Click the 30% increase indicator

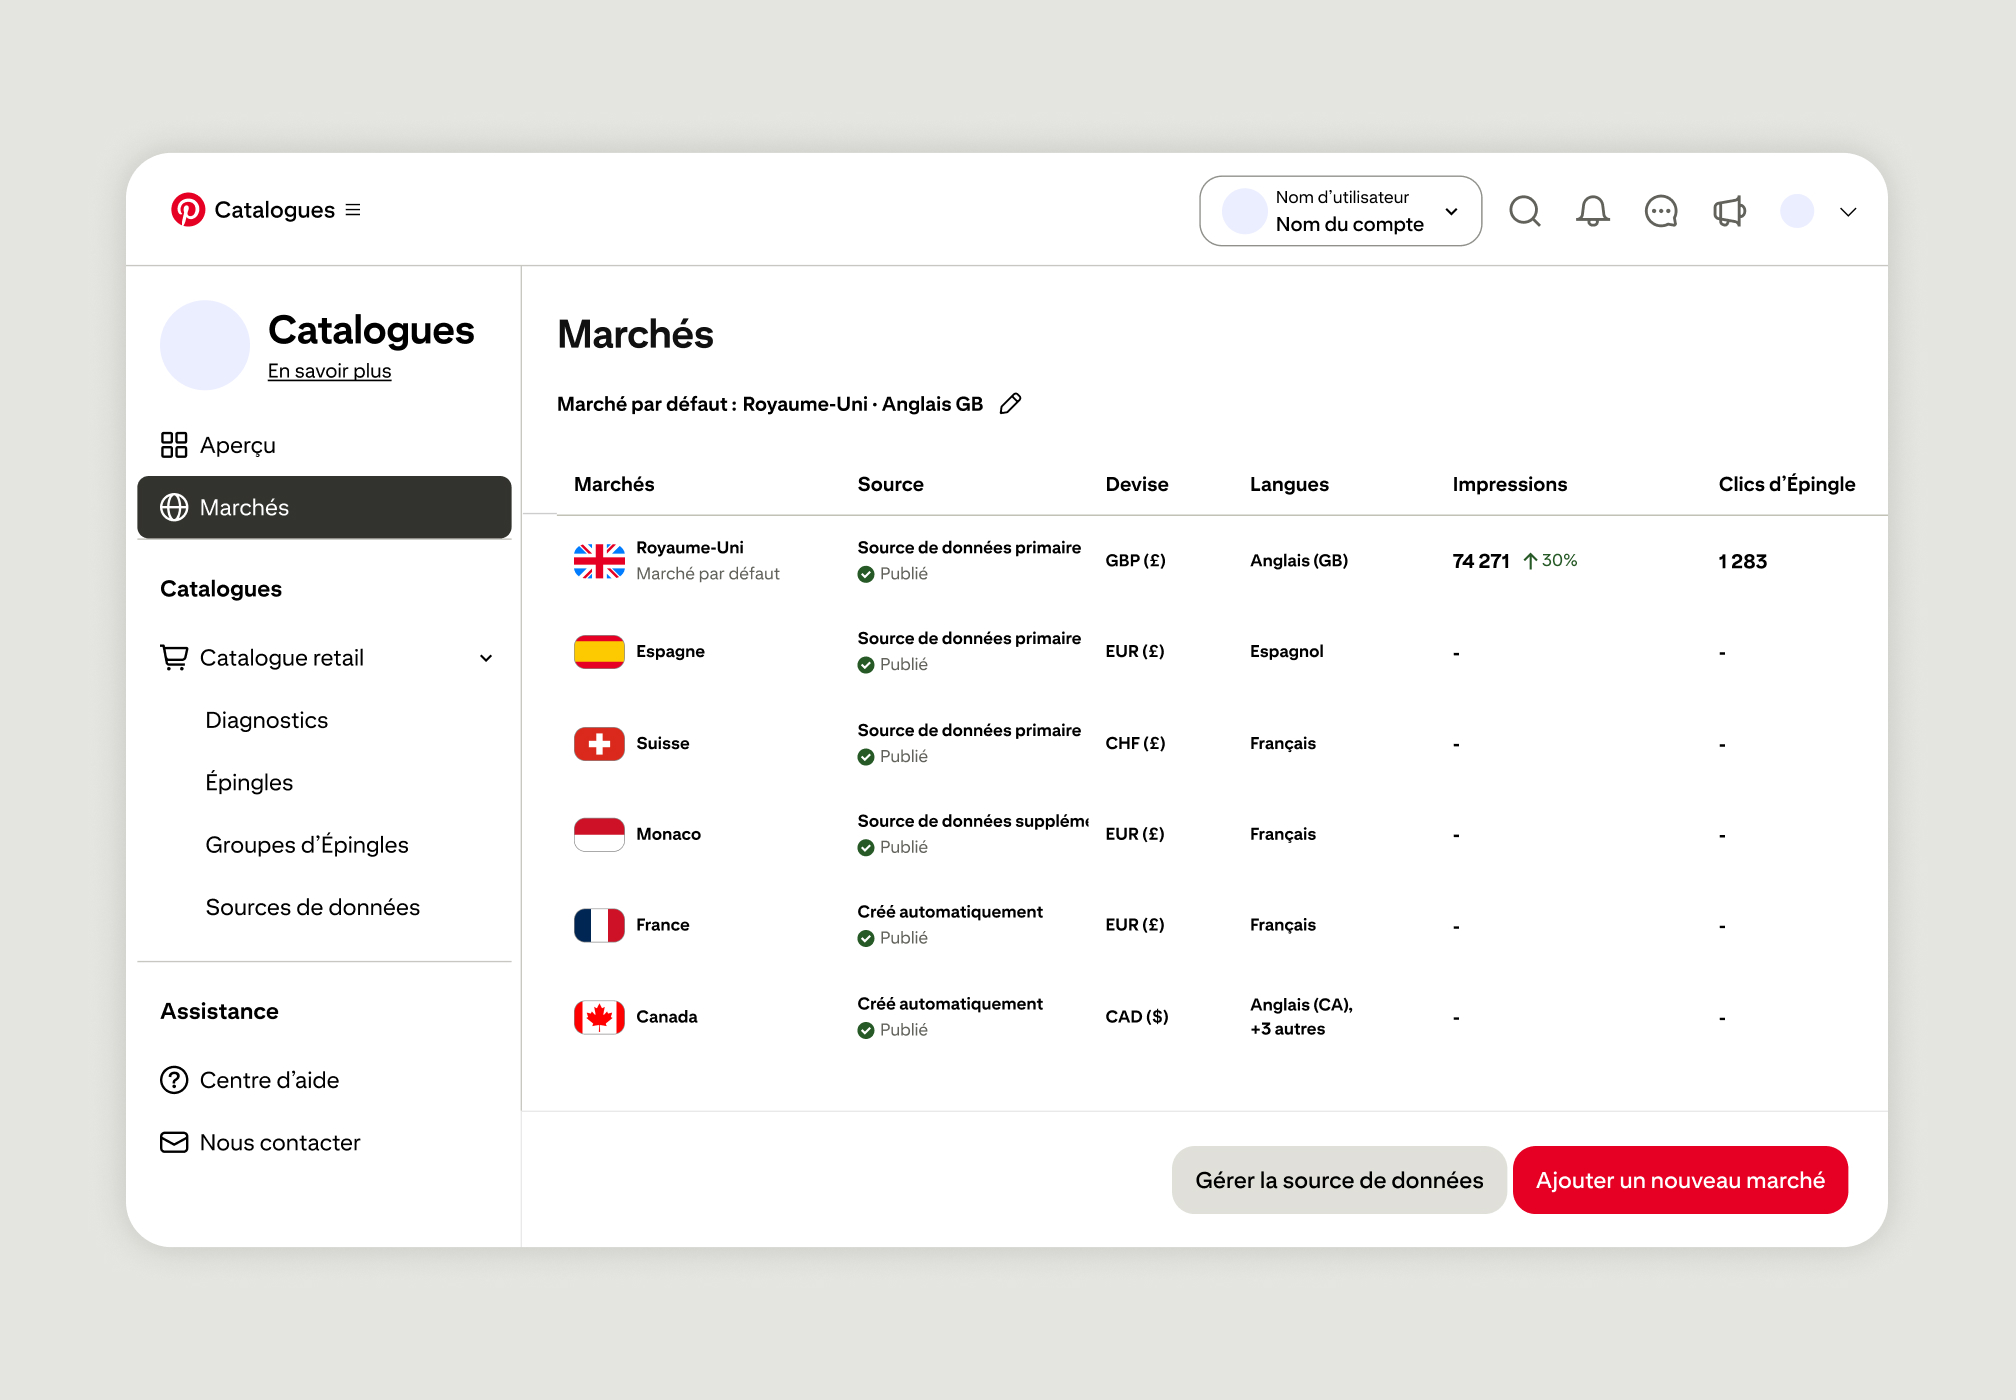[1550, 561]
